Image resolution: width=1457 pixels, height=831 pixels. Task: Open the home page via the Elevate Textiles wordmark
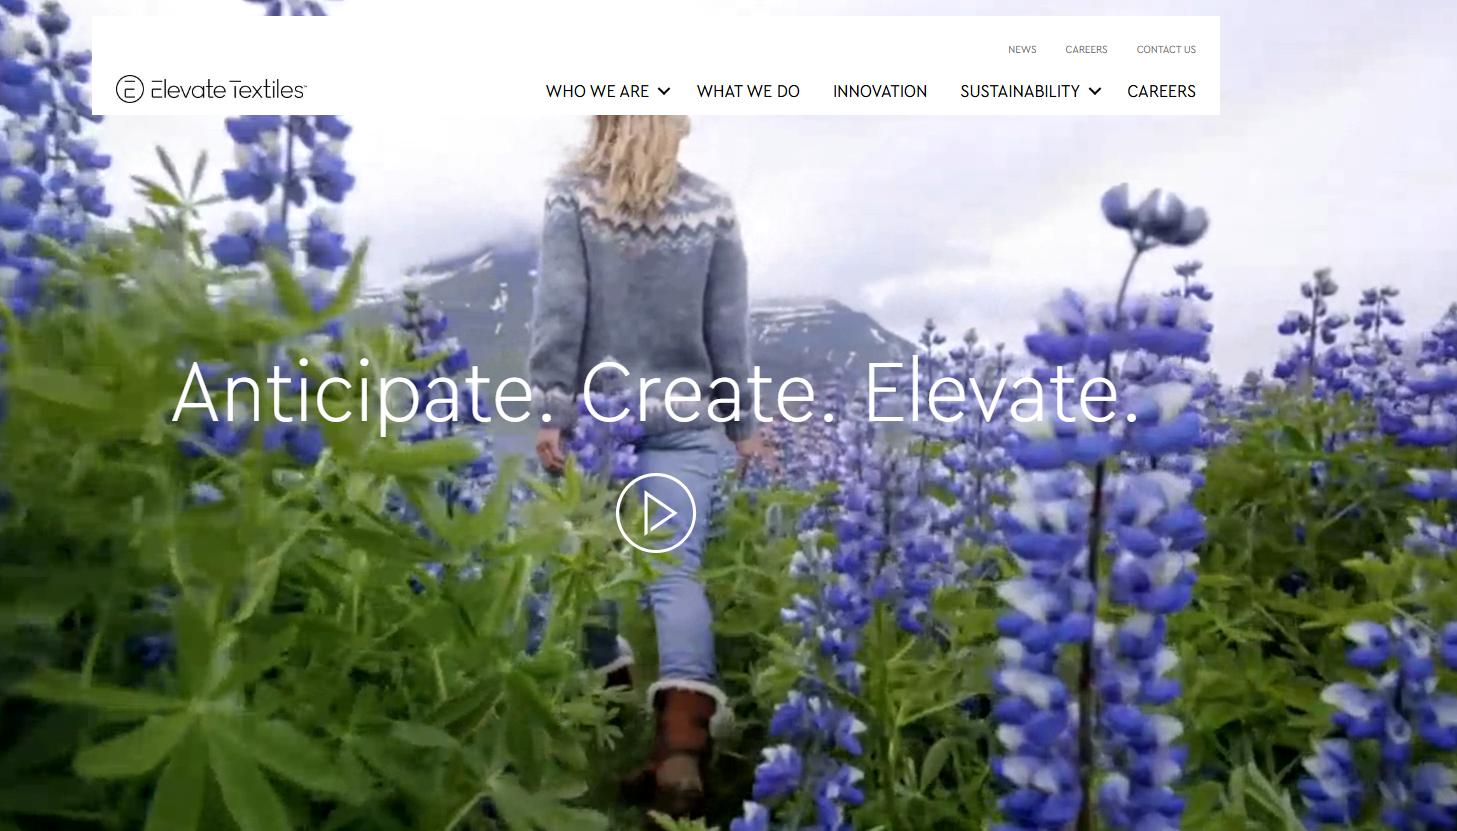229,89
